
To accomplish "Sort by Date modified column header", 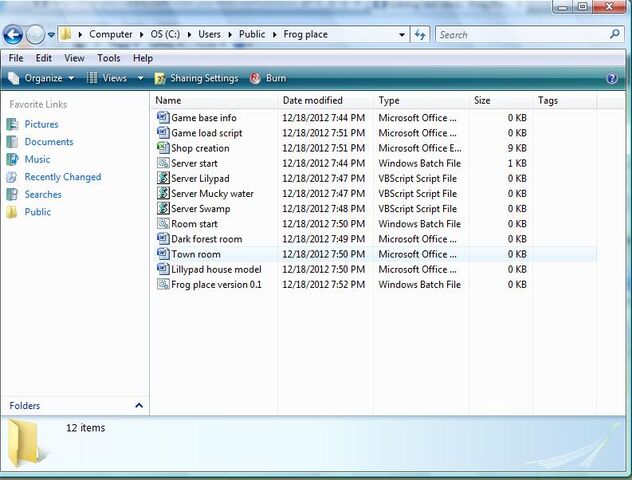I will coord(326,100).
